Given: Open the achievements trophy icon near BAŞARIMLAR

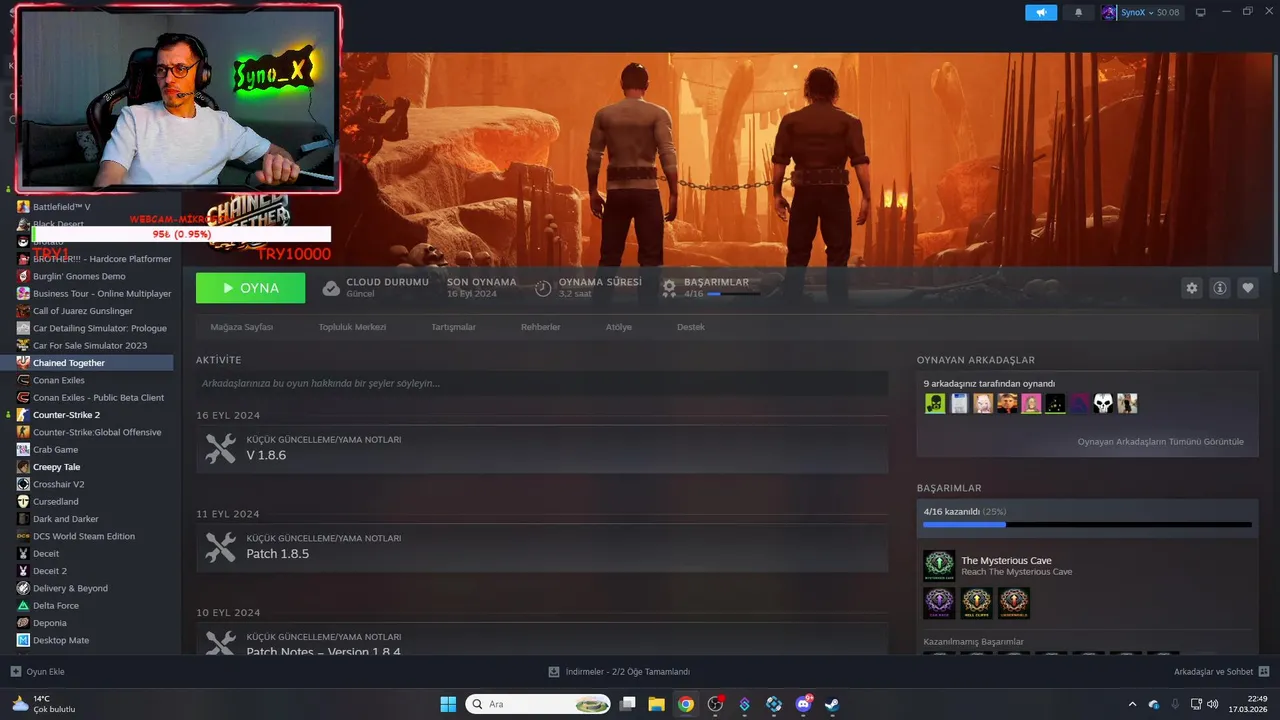Looking at the screenshot, I should (x=669, y=288).
